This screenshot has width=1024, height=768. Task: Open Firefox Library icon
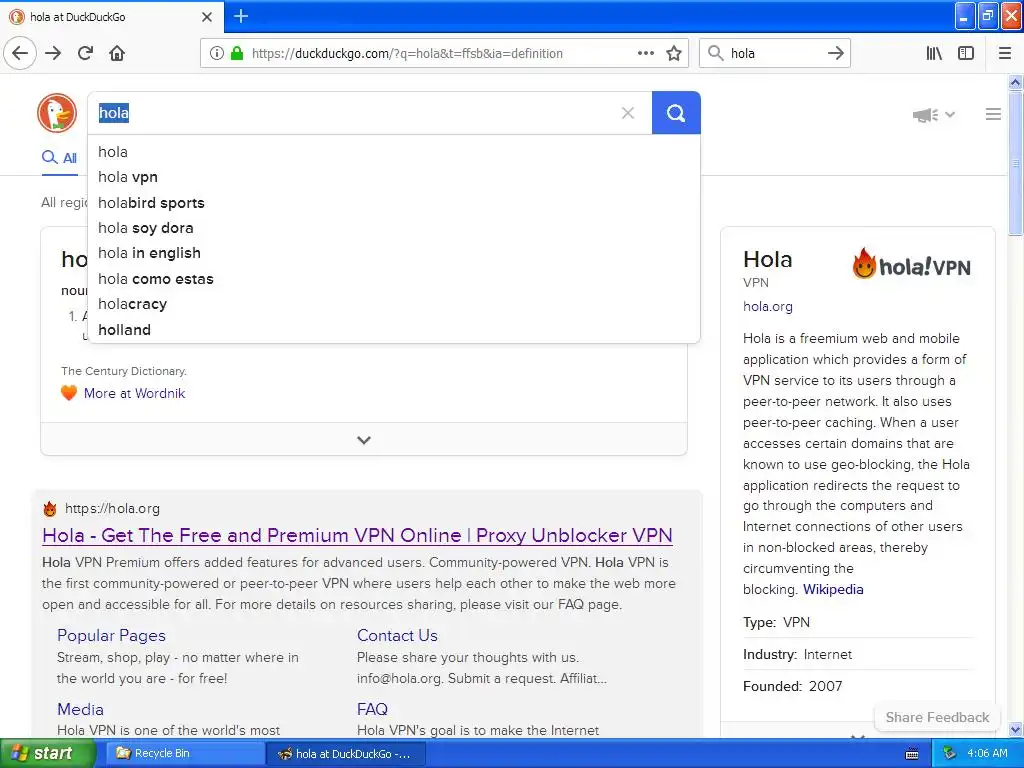(x=934, y=53)
